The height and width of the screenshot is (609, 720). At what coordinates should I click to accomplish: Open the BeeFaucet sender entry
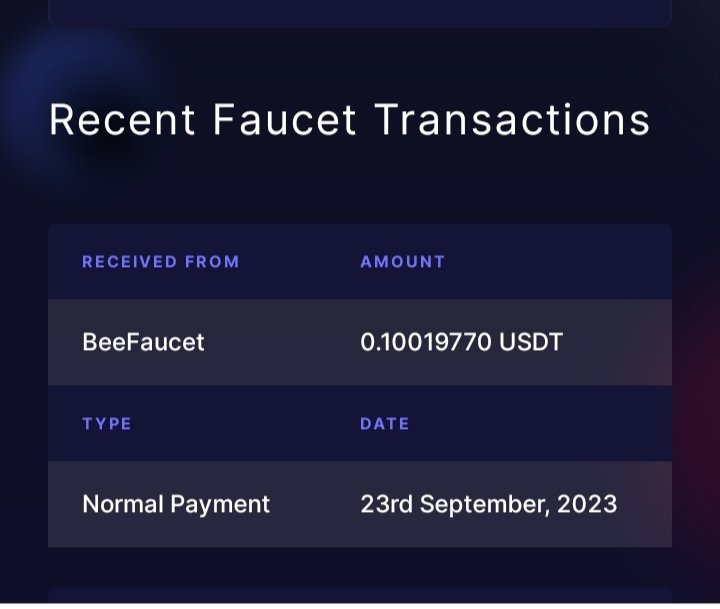[x=143, y=342]
